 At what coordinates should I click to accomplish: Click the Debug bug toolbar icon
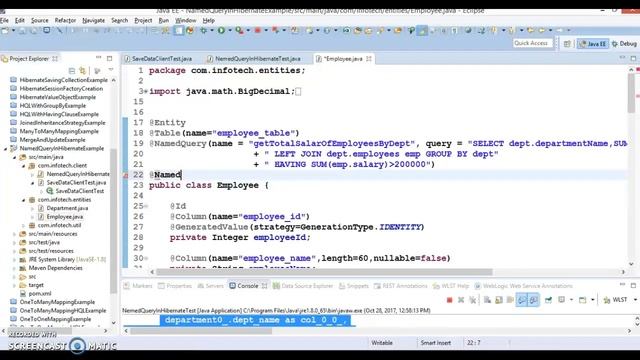[x=203, y=30]
